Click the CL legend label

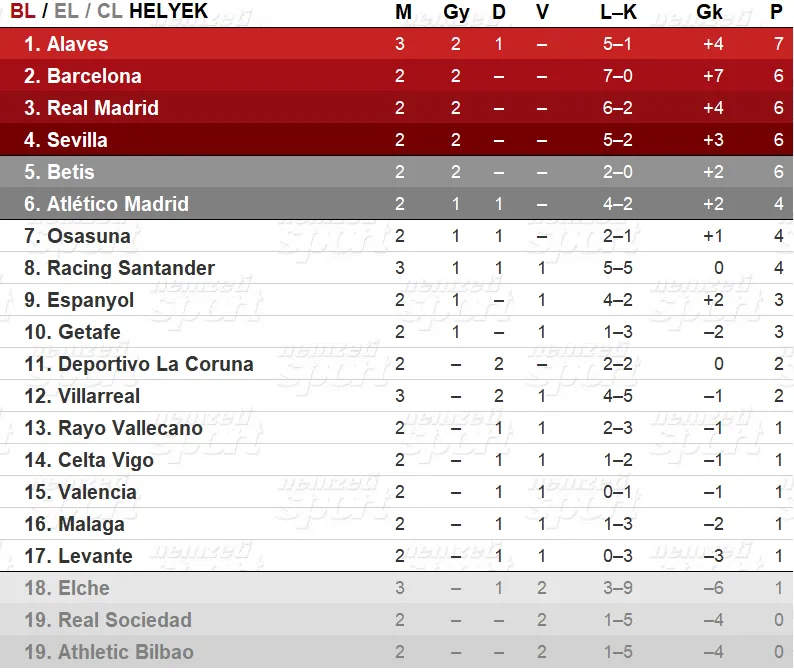pyautogui.click(x=109, y=11)
